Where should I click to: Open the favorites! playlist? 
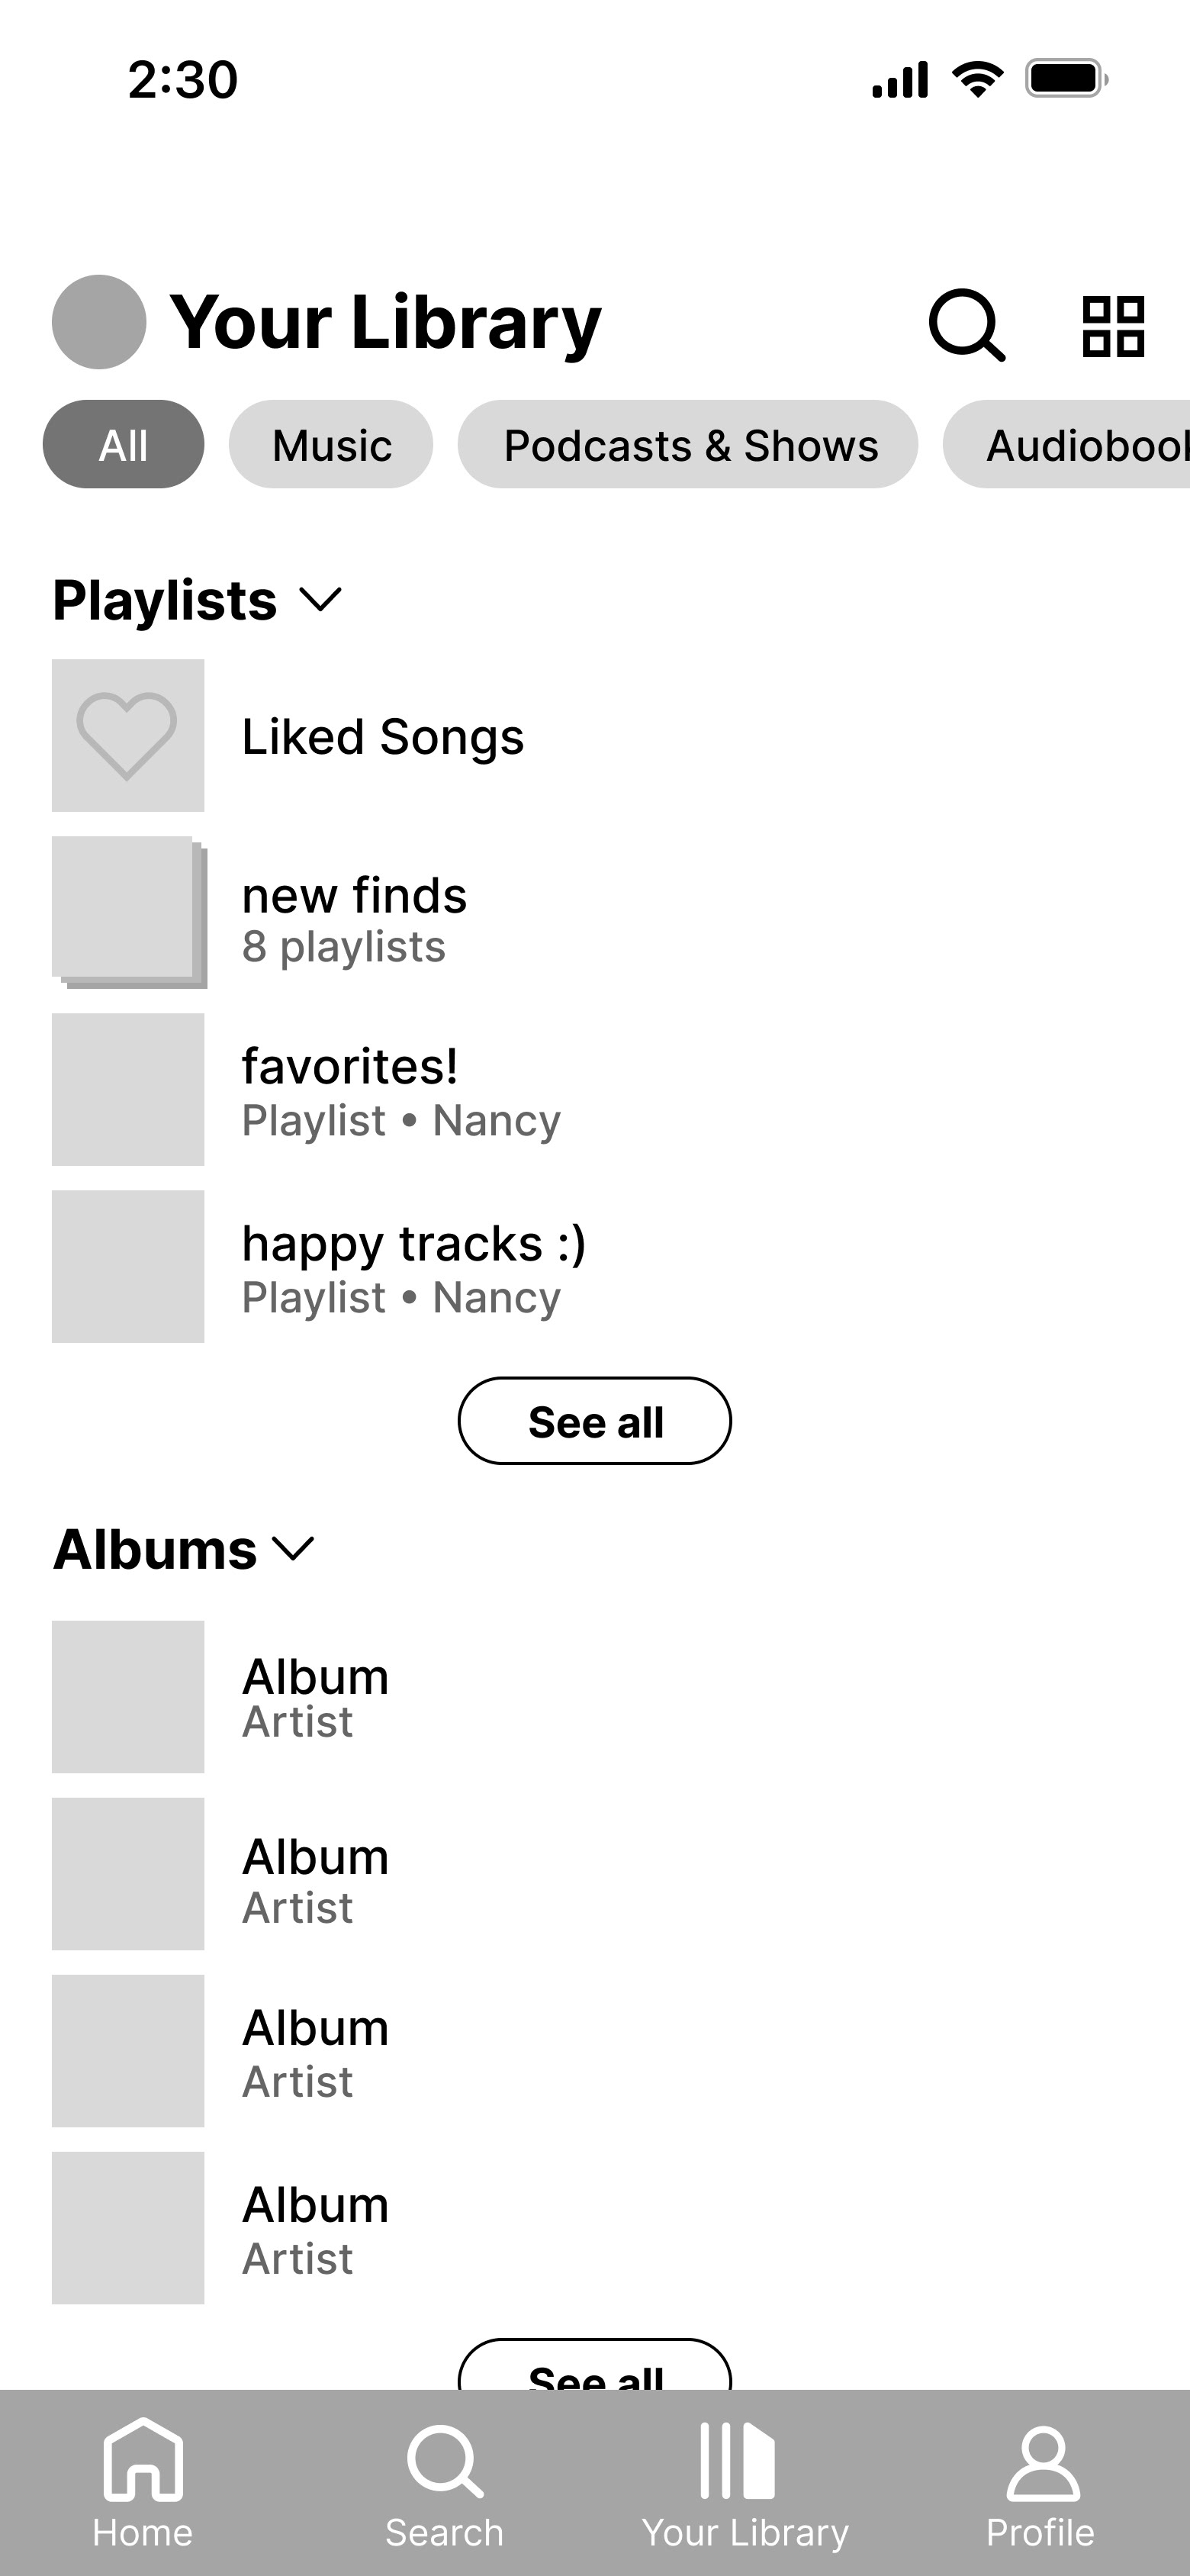click(x=595, y=1090)
